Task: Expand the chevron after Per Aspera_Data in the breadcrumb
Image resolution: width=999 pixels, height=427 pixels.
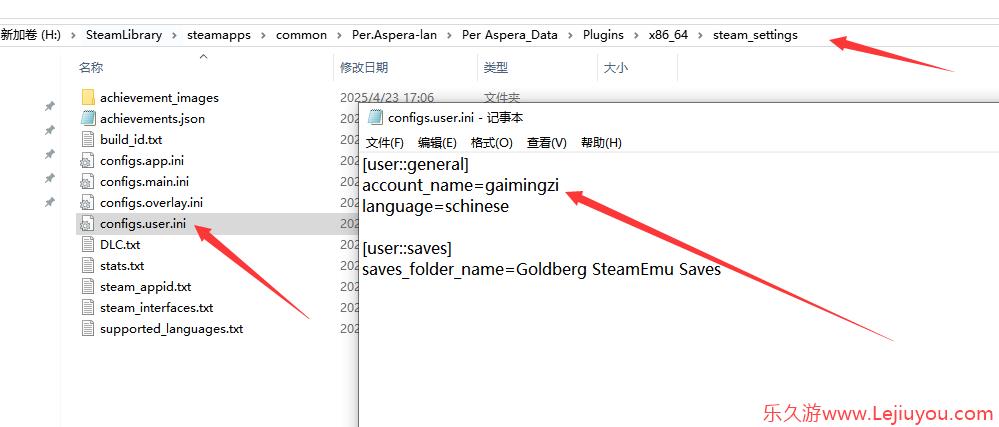Action: (570, 36)
